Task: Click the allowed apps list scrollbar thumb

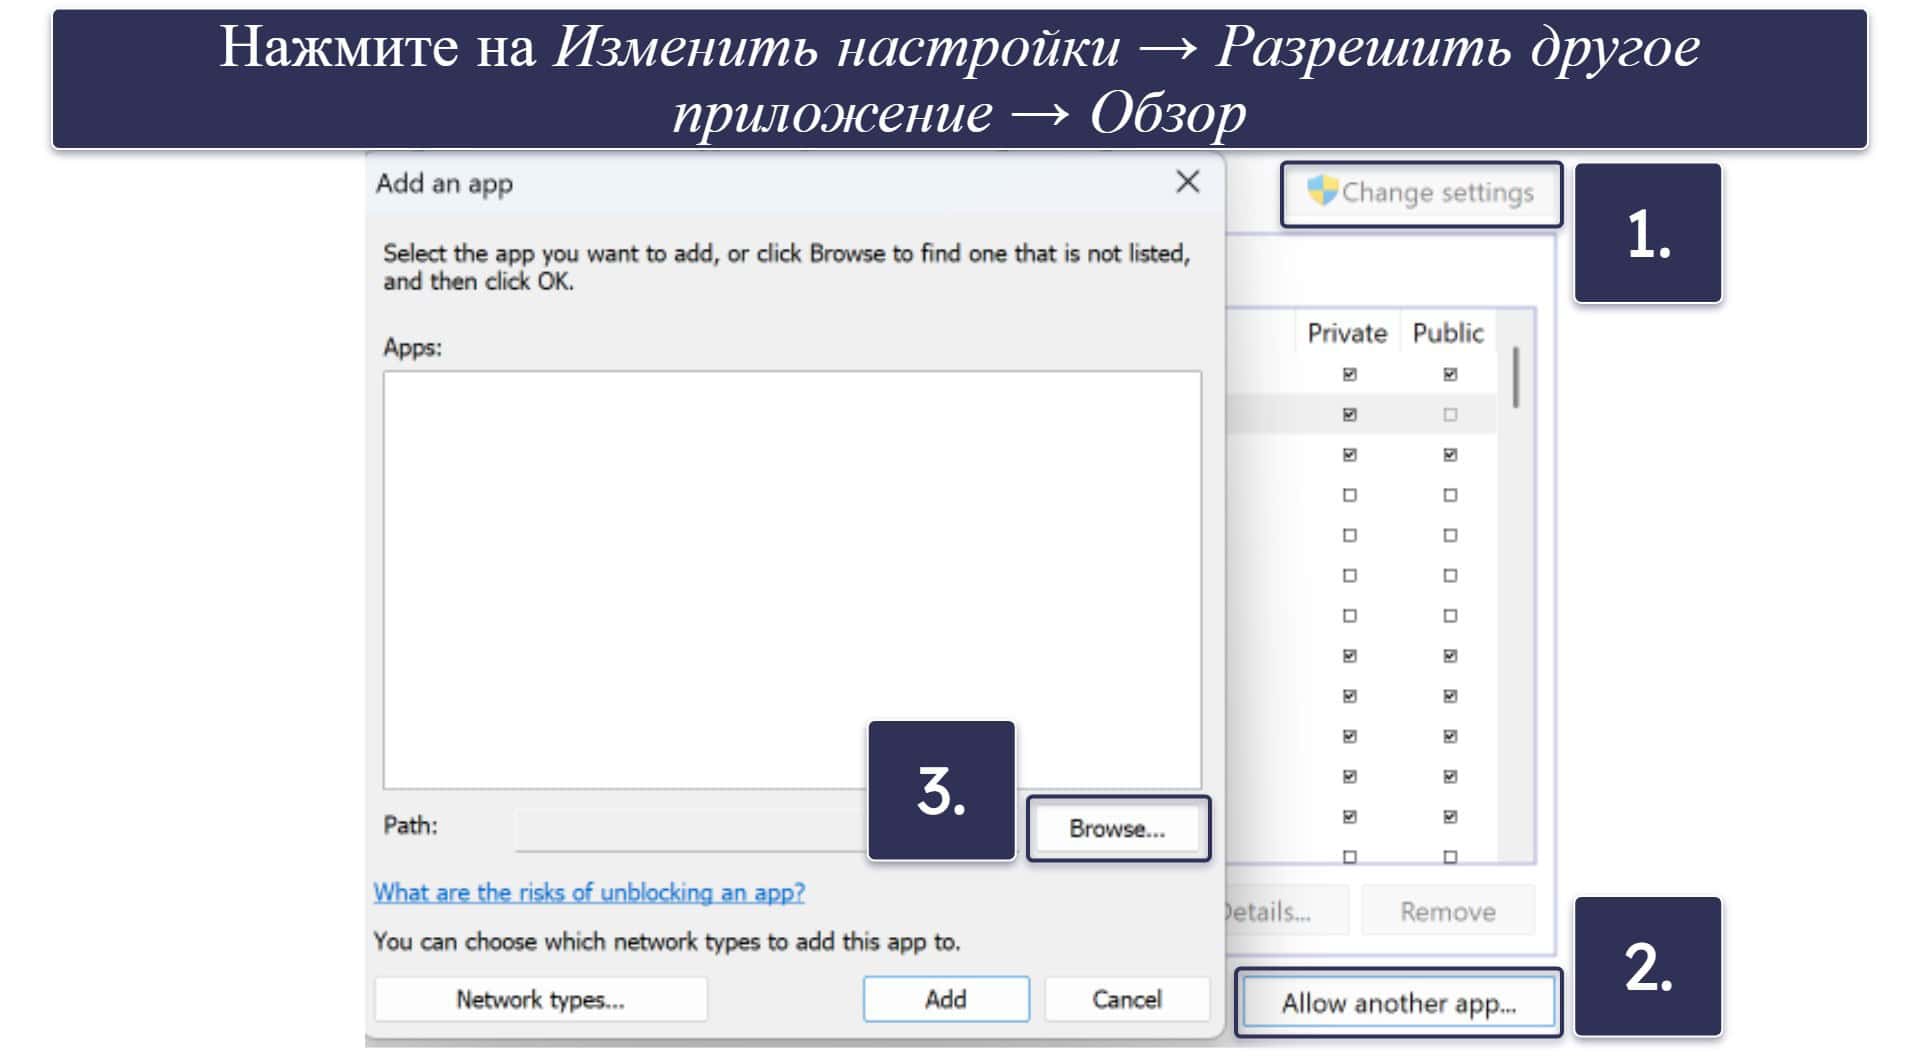Action: 1516,377
